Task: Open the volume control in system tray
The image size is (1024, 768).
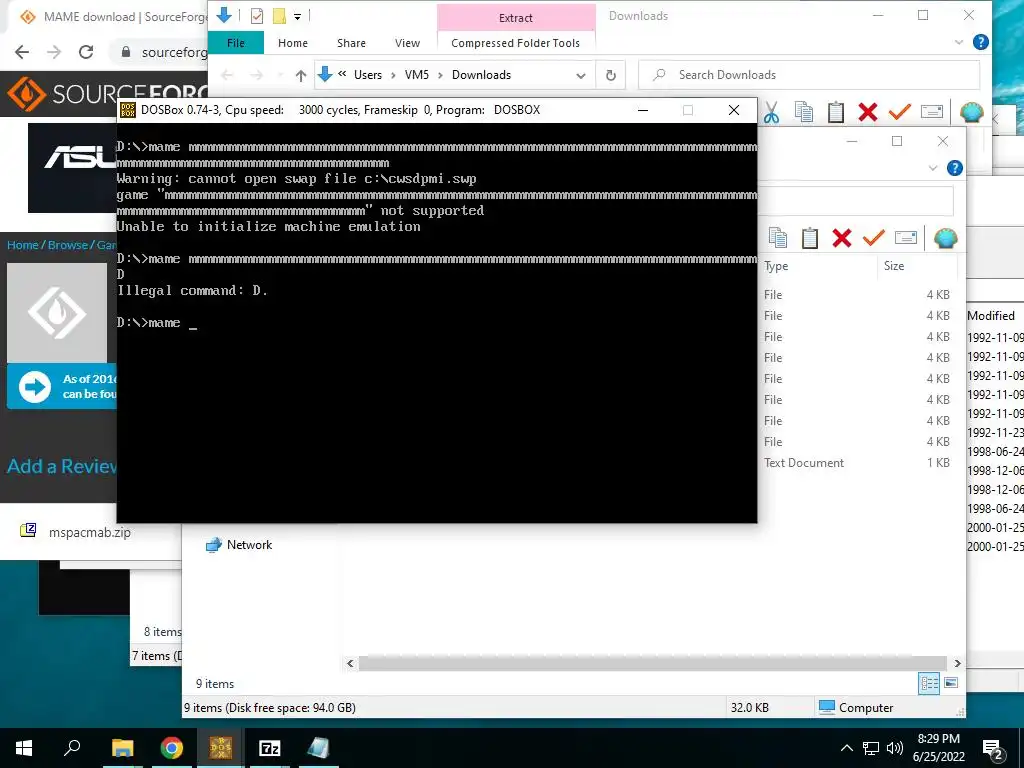Action: click(895, 748)
